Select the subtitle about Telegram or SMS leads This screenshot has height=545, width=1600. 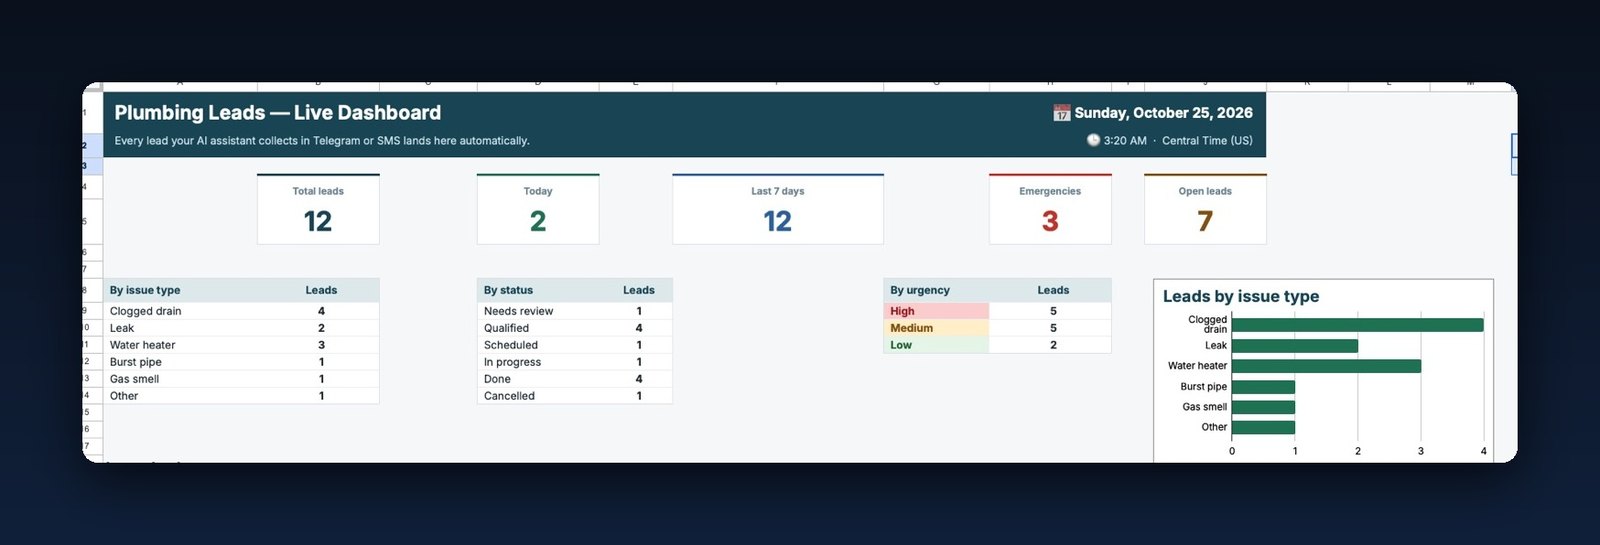tap(322, 141)
